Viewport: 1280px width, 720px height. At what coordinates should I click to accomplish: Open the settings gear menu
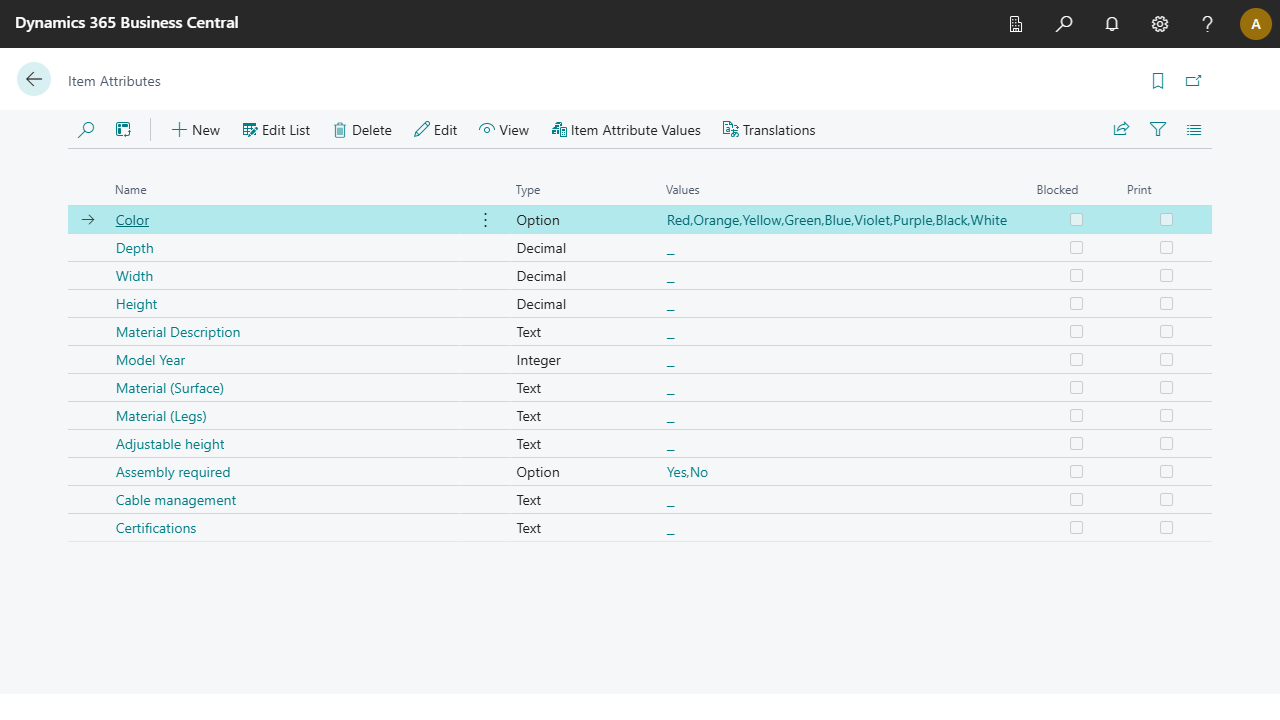[x=1160, y=24]
